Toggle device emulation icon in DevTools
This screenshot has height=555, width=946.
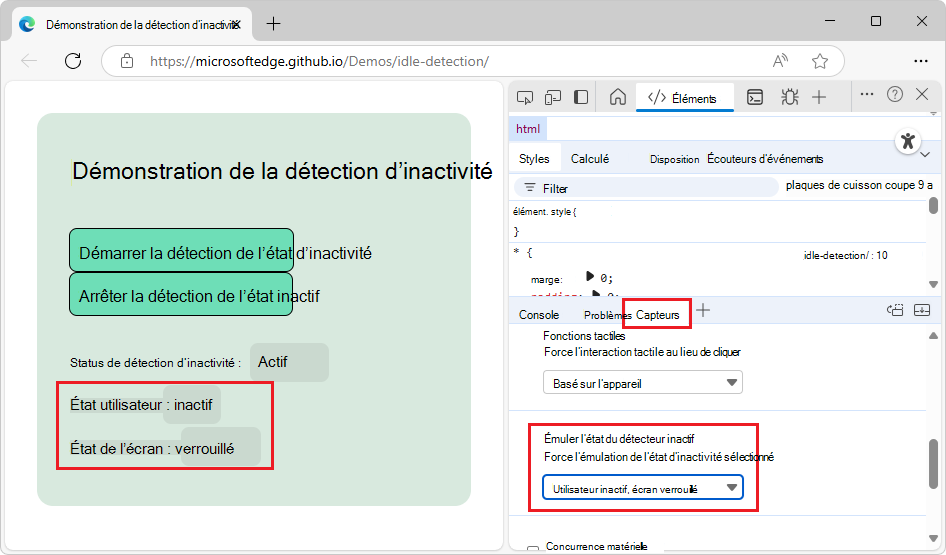tap(553, 97)
